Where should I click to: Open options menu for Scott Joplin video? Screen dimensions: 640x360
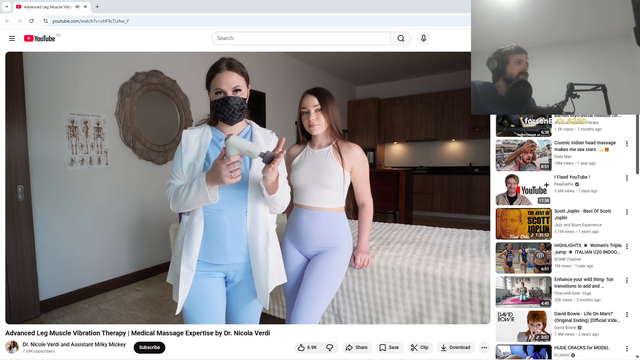tap(627, 212)
